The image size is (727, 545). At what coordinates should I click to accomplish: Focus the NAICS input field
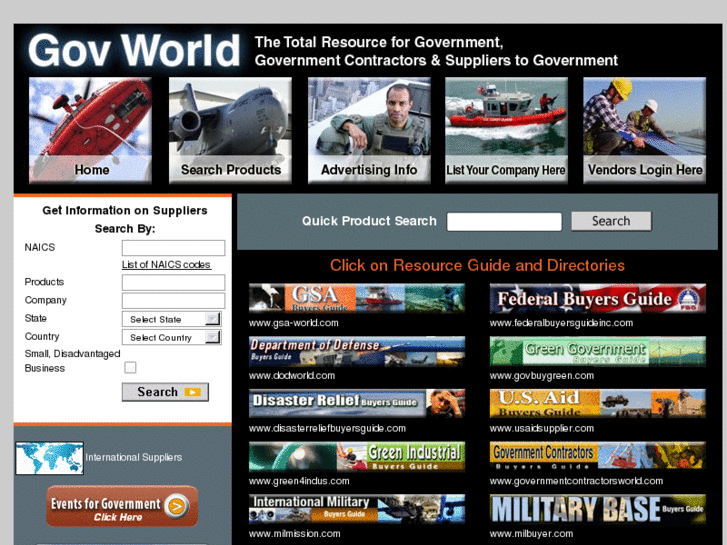(x=173, y=248)
